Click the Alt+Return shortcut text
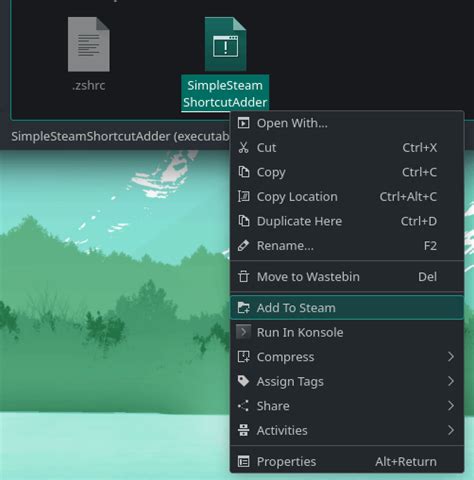The image size is (474, 480). tap(406, 462)
